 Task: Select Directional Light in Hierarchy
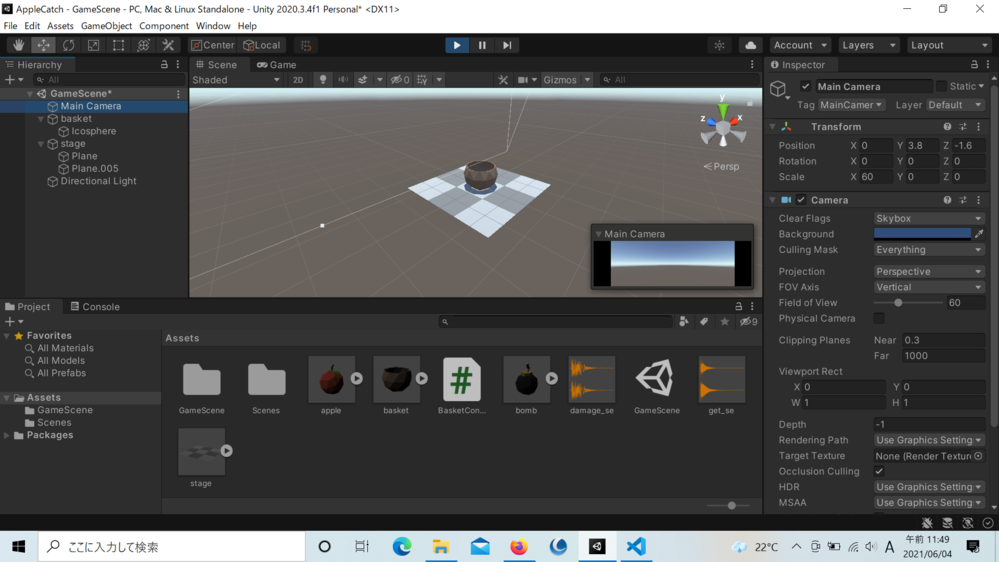click(x=98, y=181)
